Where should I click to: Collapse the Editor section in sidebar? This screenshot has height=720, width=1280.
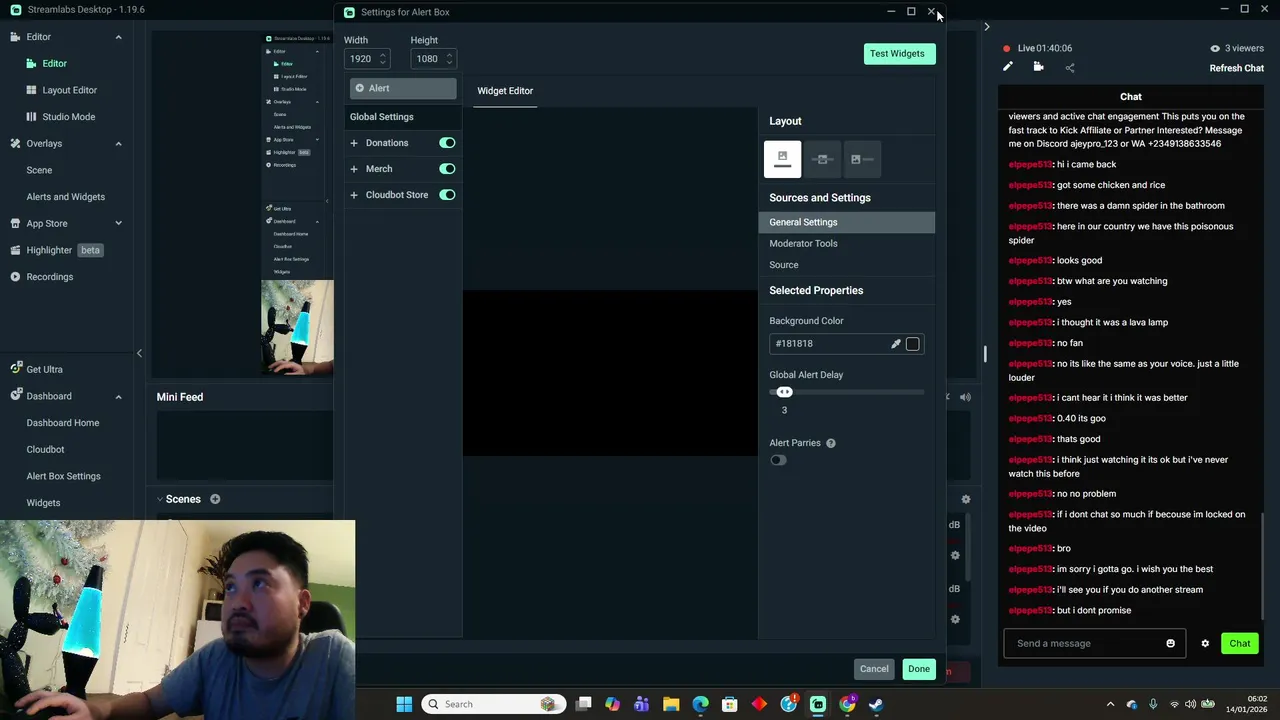[118, 37]
